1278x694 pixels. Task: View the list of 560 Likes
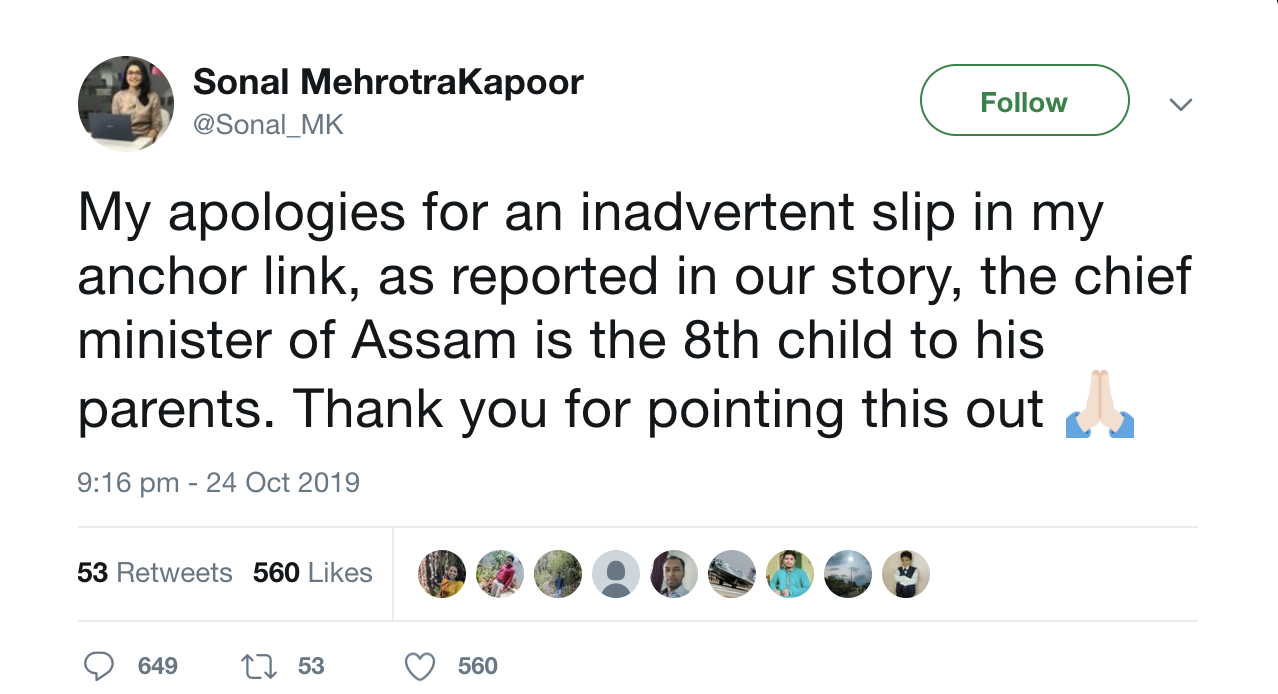coord(312,573)
